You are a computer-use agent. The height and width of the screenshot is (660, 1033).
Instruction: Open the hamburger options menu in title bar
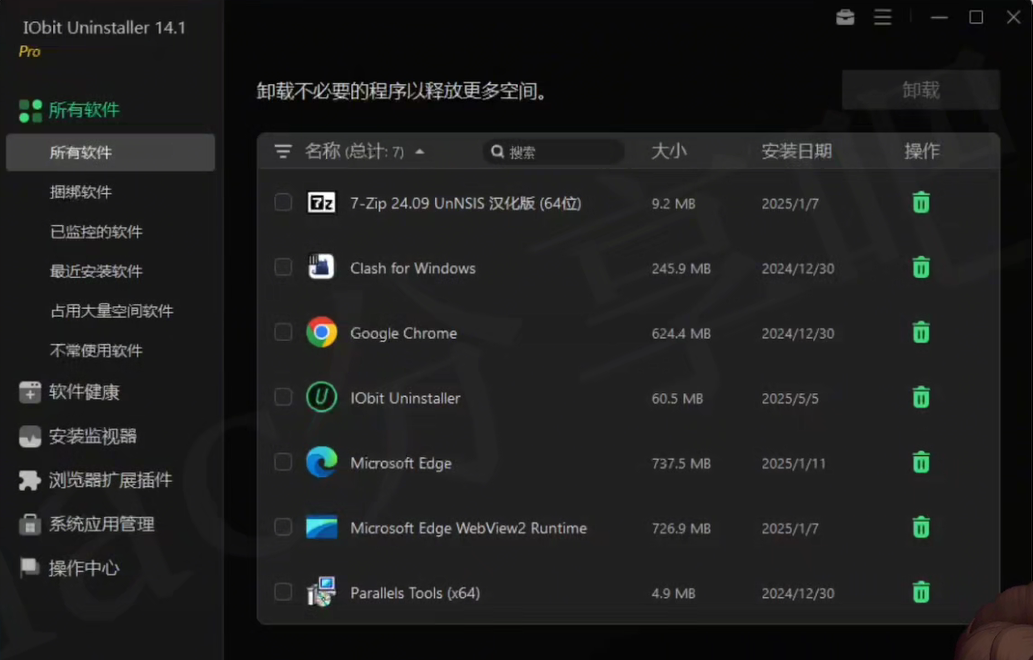(883, 17)
